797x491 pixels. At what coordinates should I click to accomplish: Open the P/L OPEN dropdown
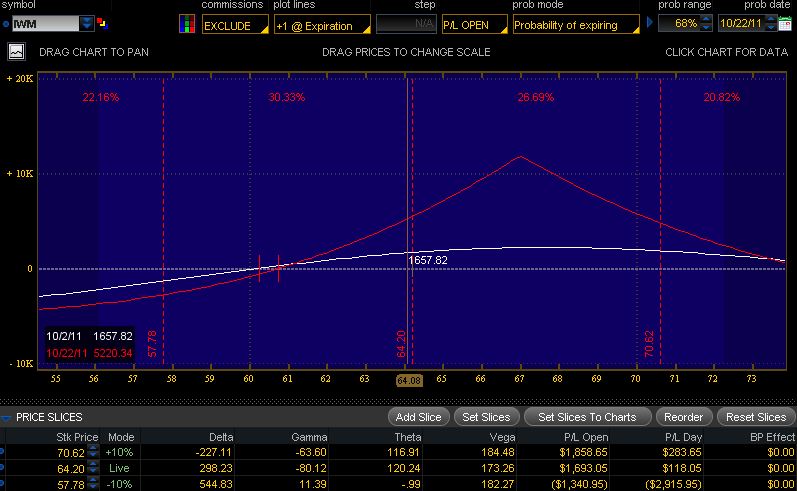pos(475,24)
